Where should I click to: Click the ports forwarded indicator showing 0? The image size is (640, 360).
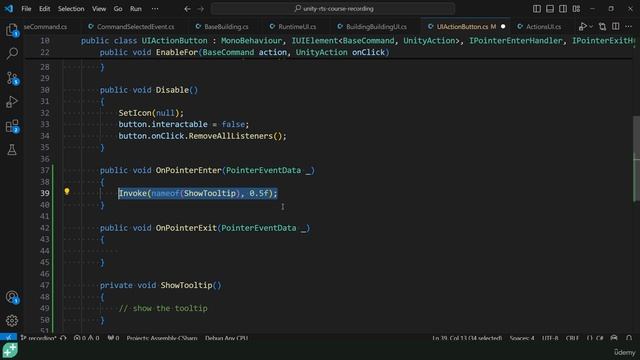tap(113, 338)
